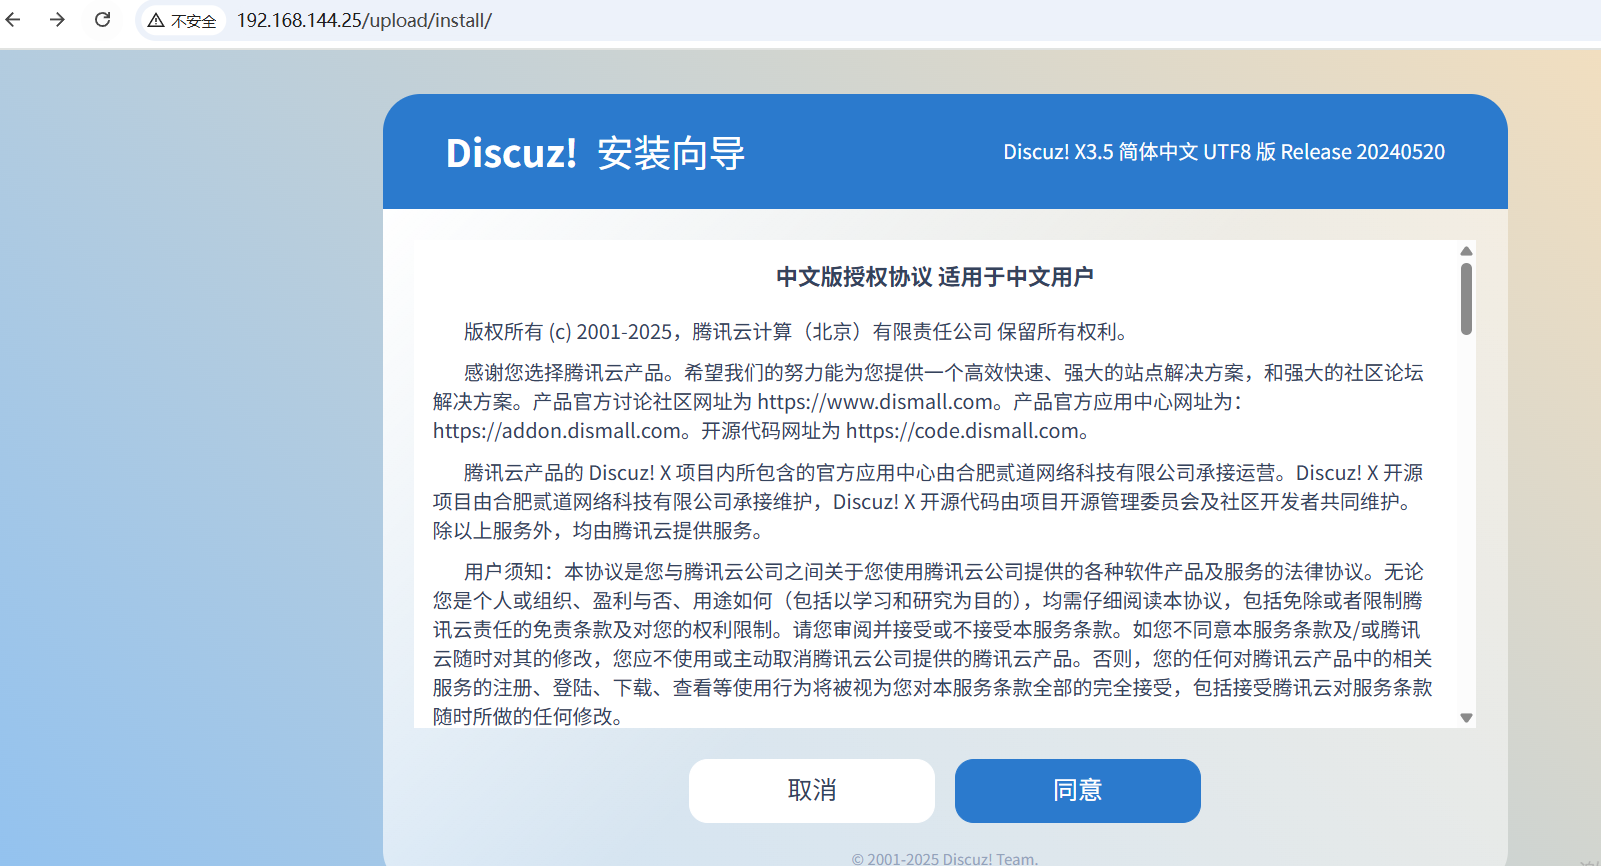Focus the address bar URL 192.168.144.25/upload/install/
1601x866 pixels.
pos(364,20)
